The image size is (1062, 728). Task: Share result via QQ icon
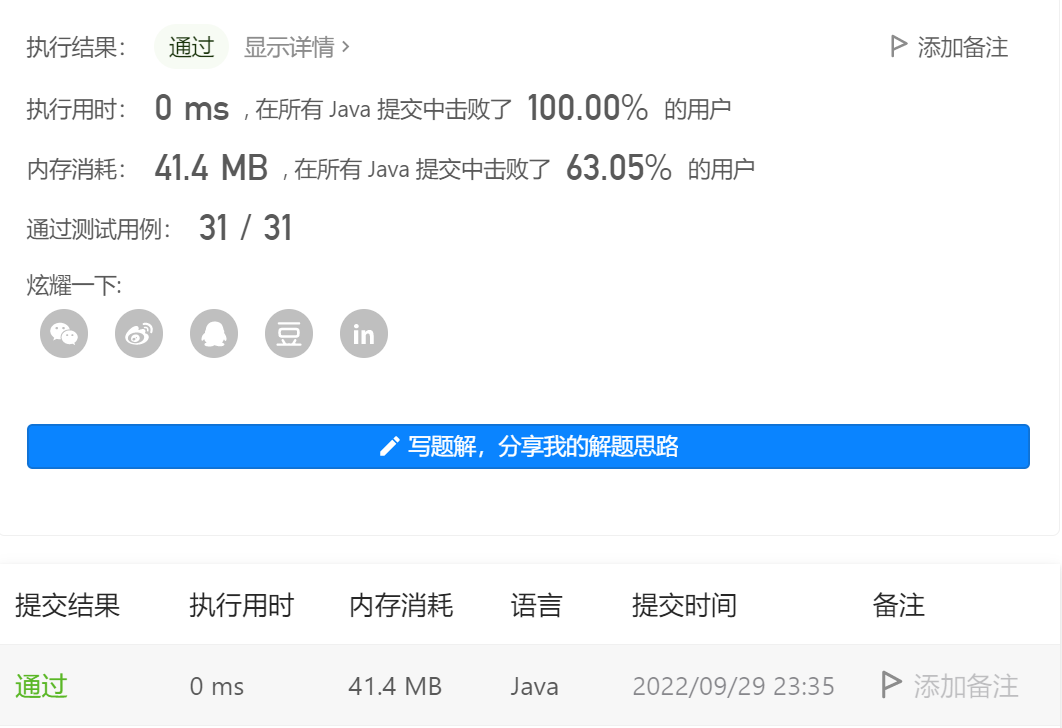coord(213,333)
